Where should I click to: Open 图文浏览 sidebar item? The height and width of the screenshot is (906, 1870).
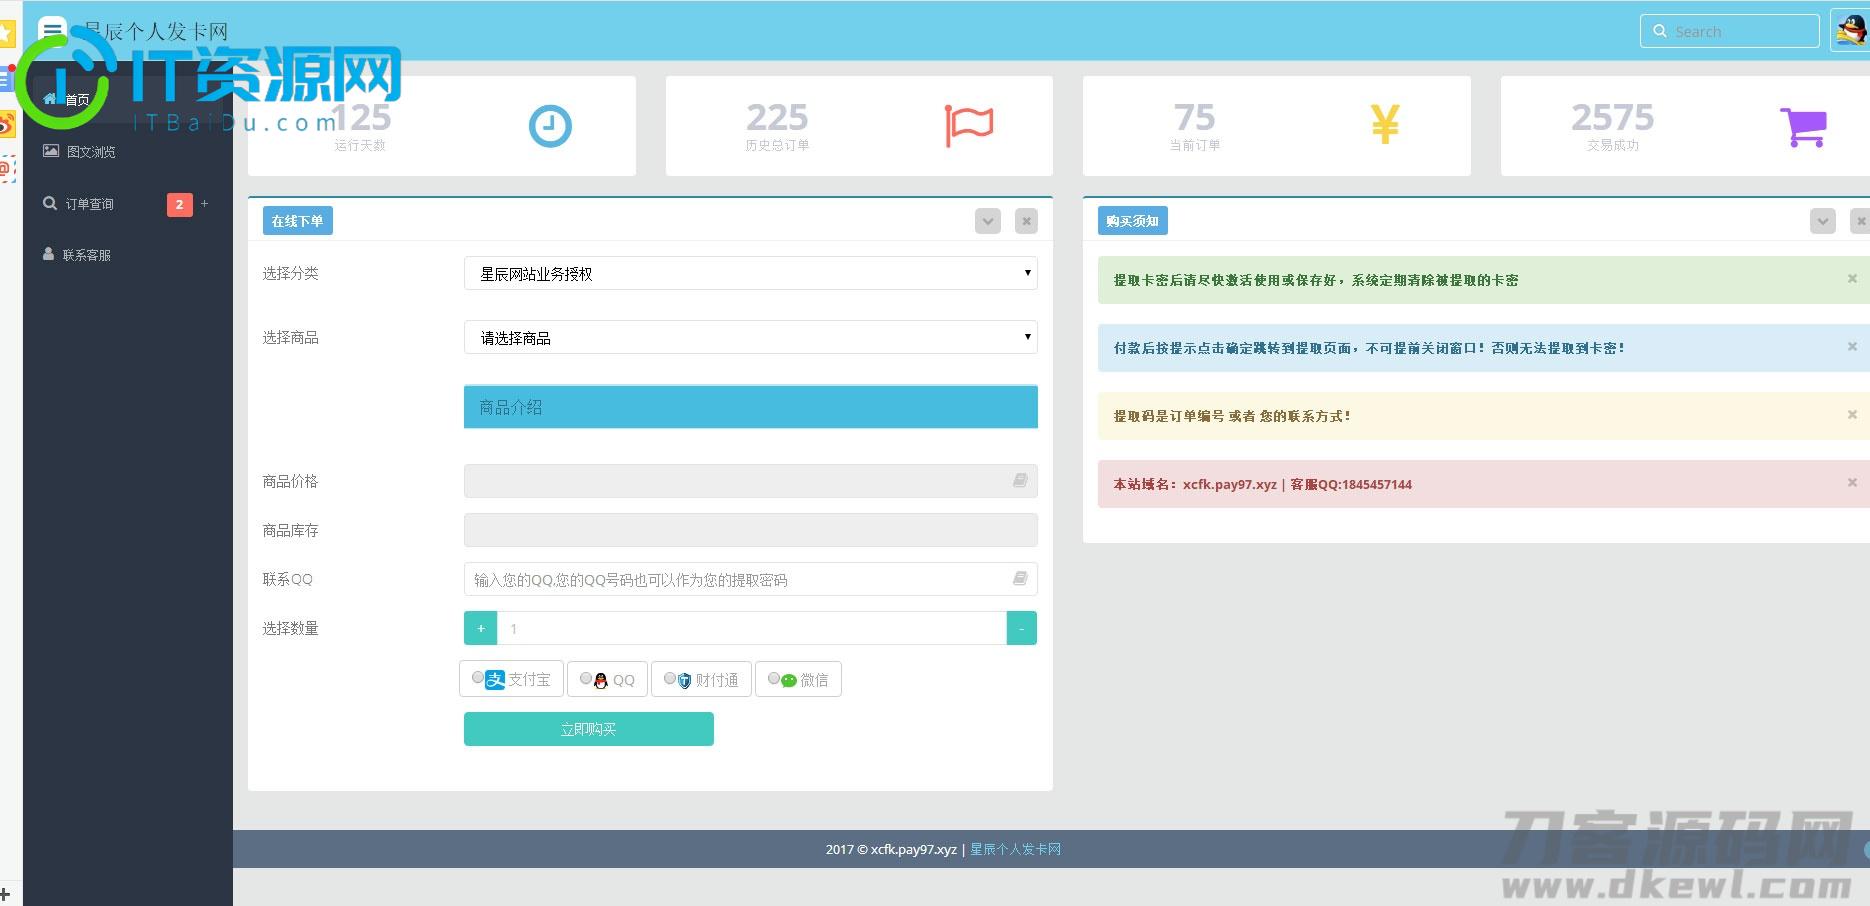128,151
